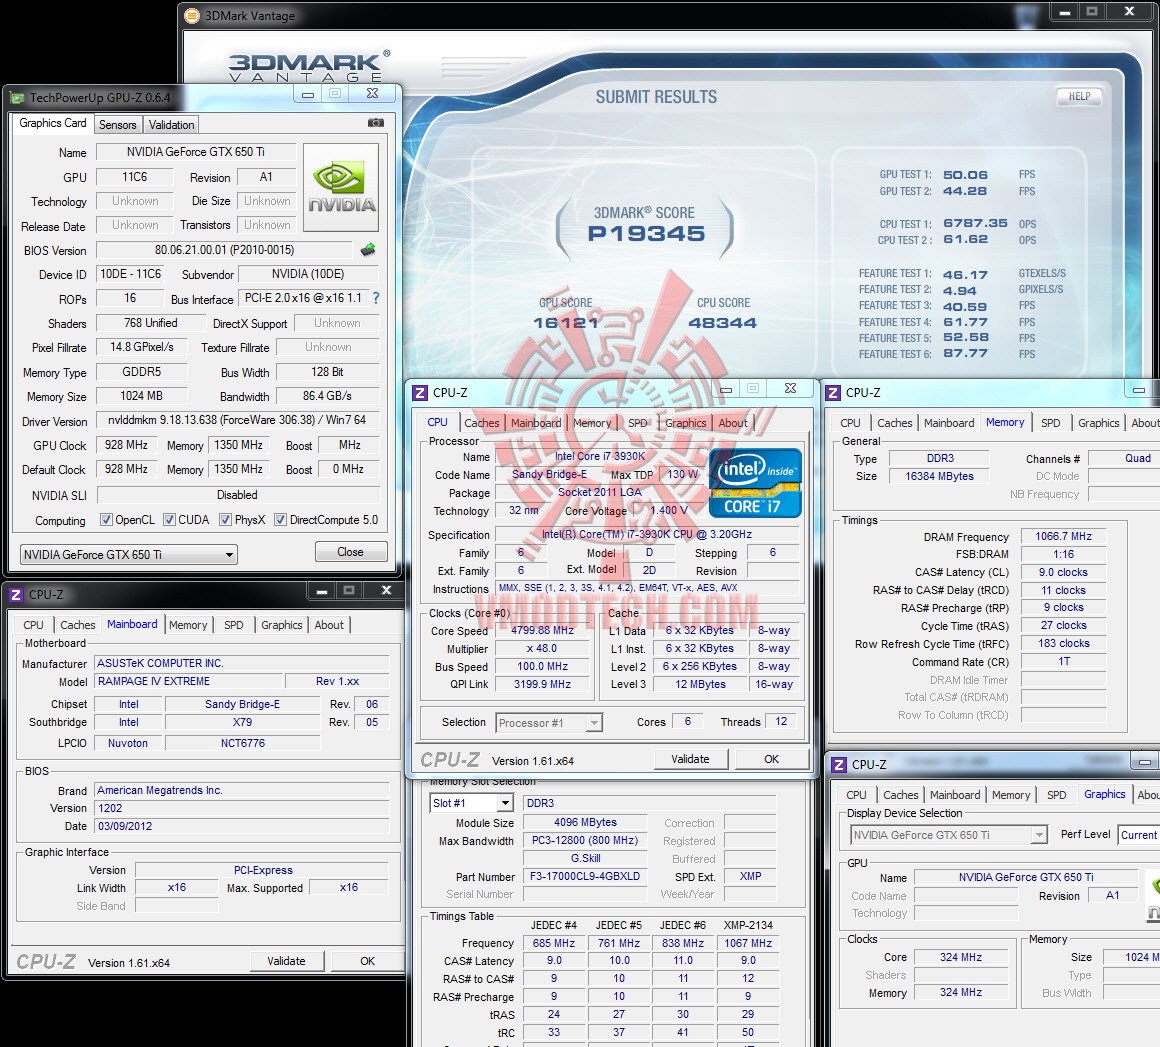The image size is (1160, 1047).
Task: Click the Specification text i7-3930K CPU @ 3.20GHz
Action: pyautogui.click(x=647, y=534)
